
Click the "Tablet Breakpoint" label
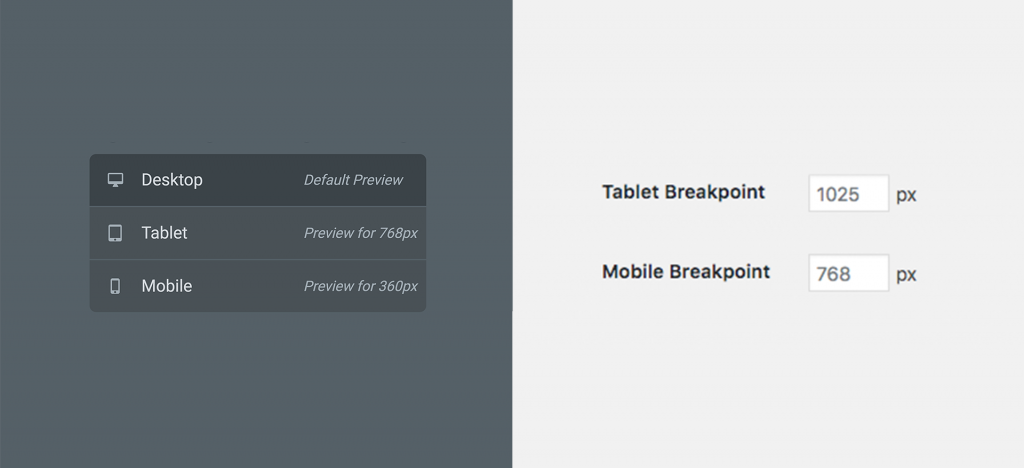[683, 191]
